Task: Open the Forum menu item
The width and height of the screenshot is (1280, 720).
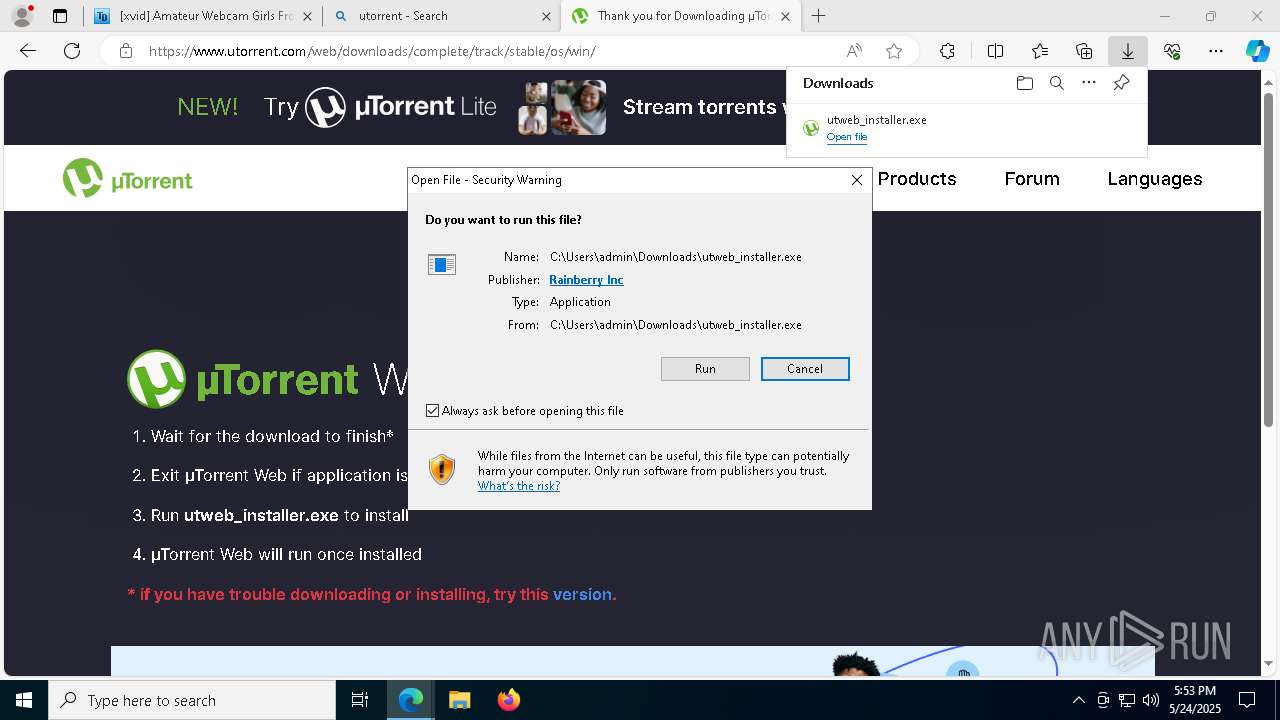Action: pyautogui.click(x=1032, y=179)
